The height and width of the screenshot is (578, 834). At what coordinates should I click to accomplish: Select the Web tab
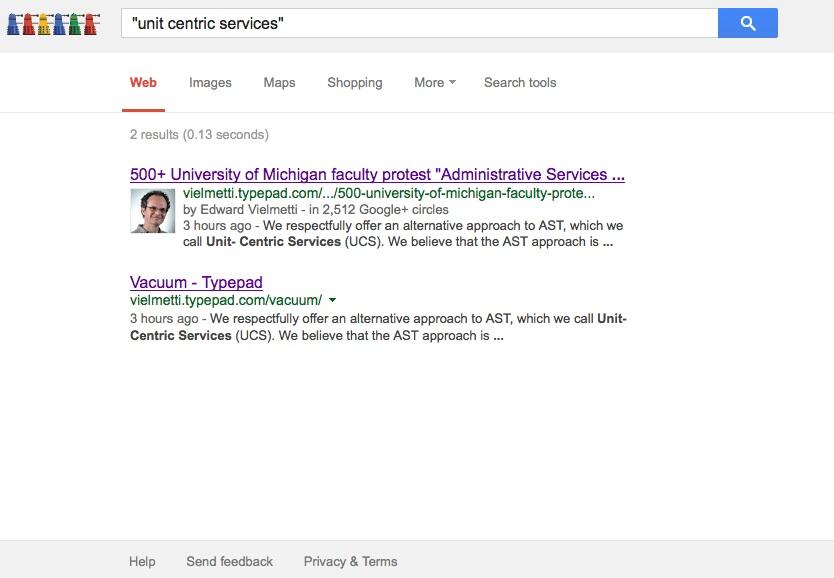click(x=143, y=82)
